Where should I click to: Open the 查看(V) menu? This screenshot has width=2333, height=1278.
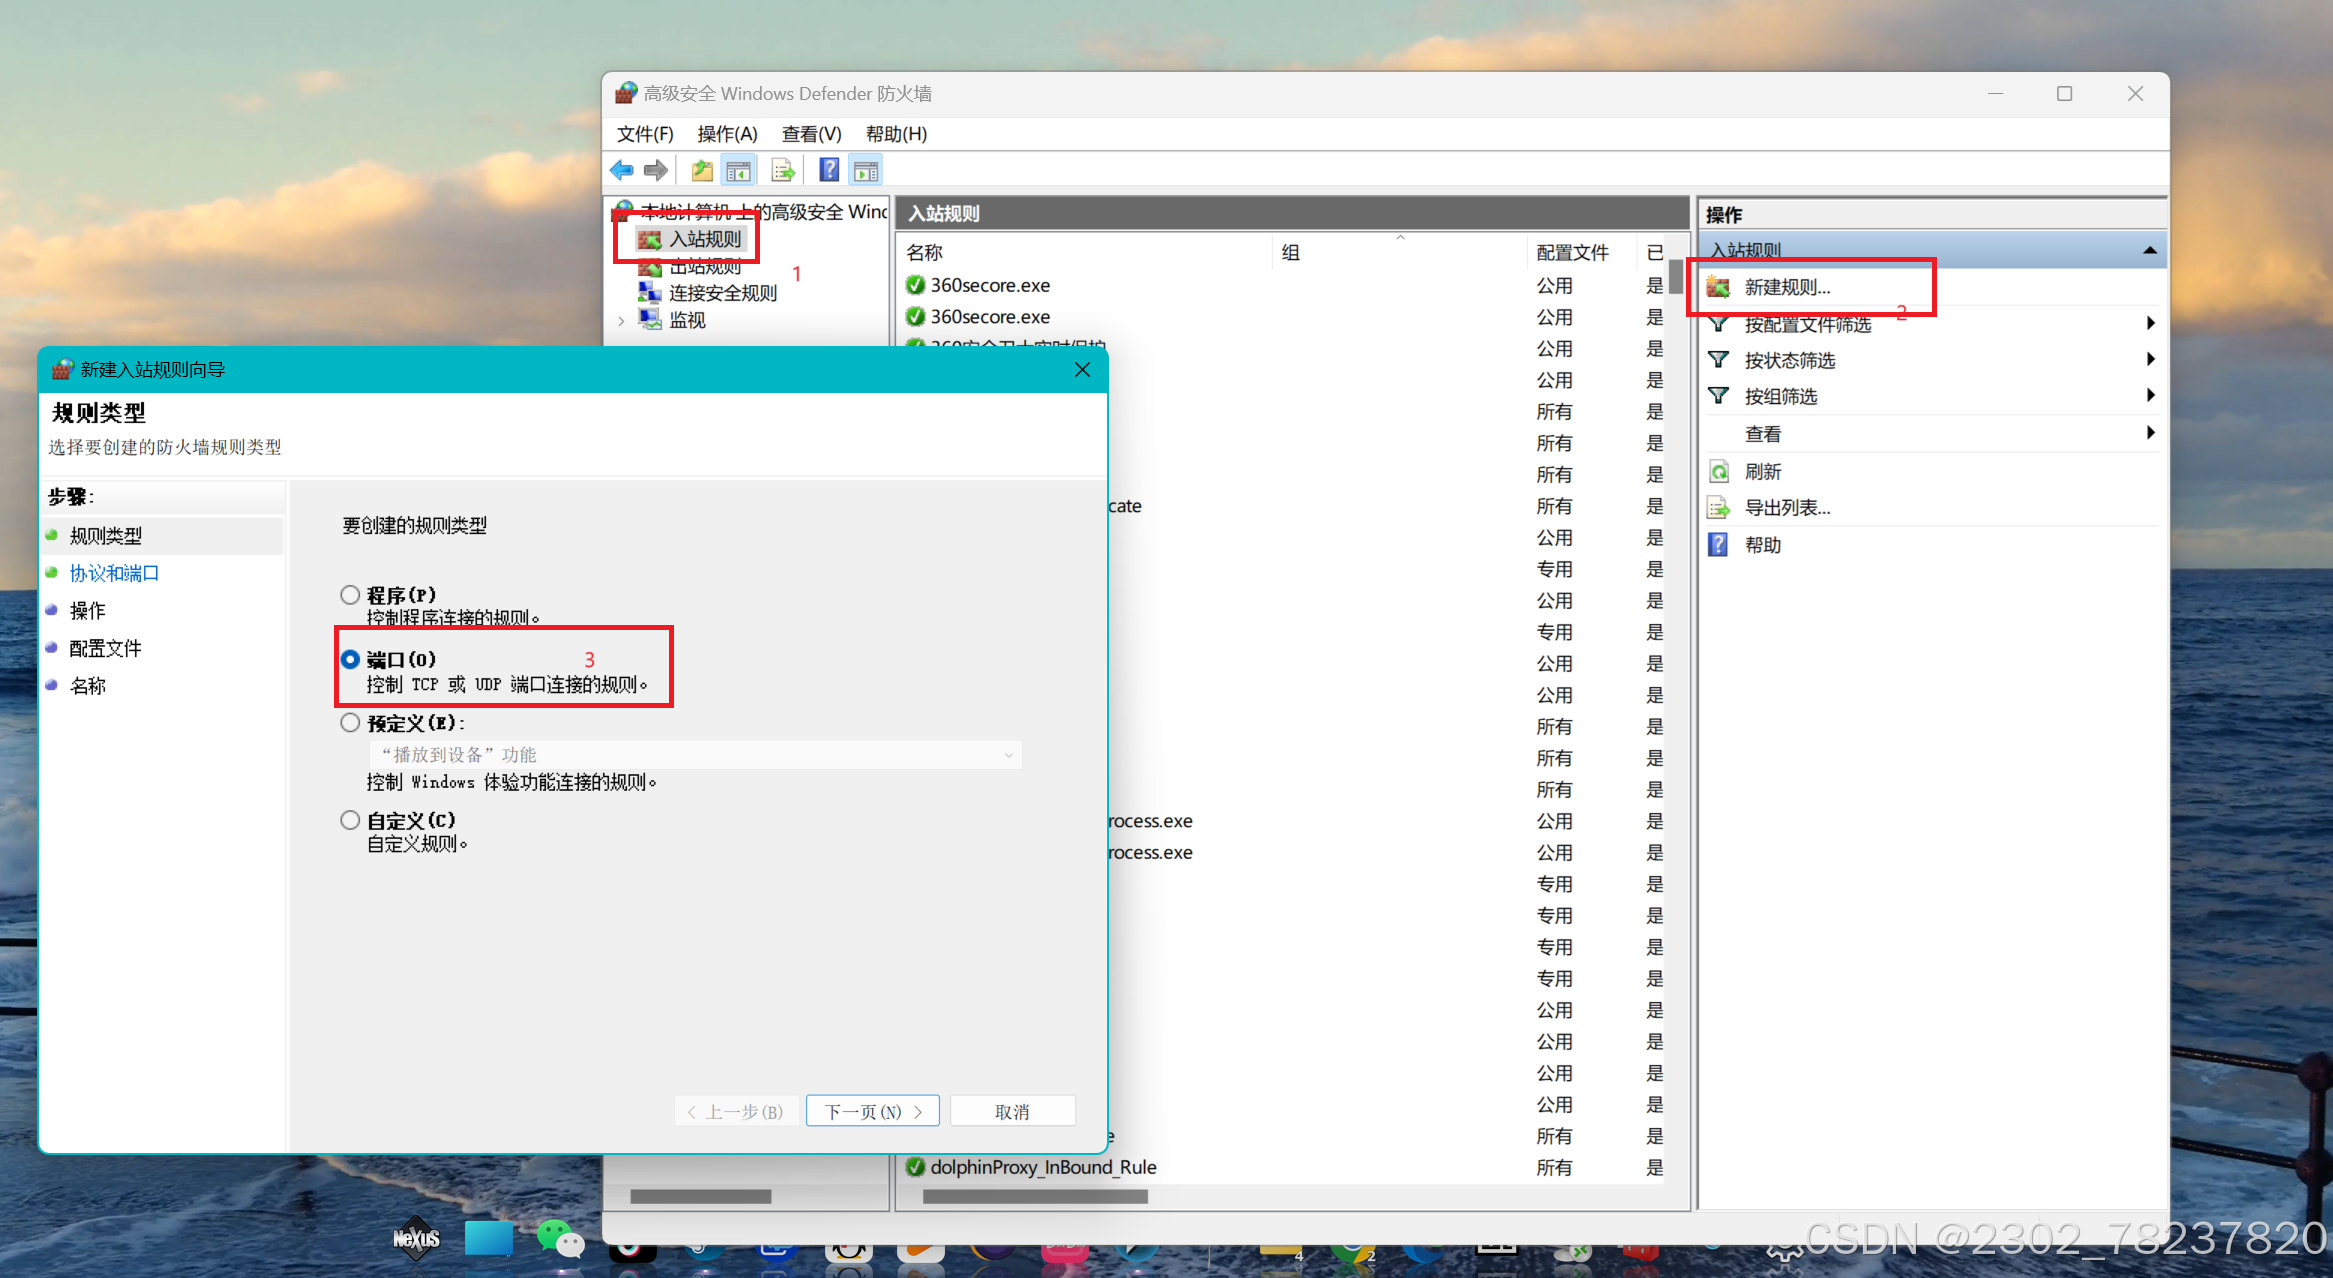(811, 133)
